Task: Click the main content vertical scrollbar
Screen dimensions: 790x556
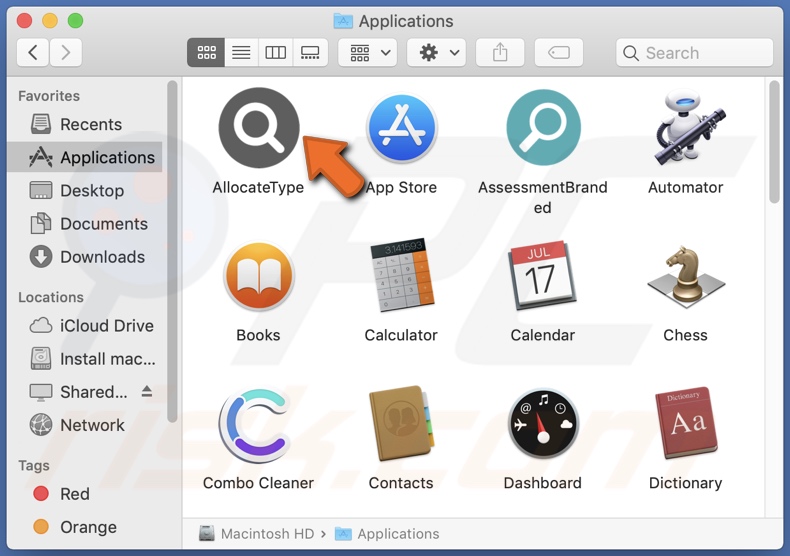Action: pos(774,143)
